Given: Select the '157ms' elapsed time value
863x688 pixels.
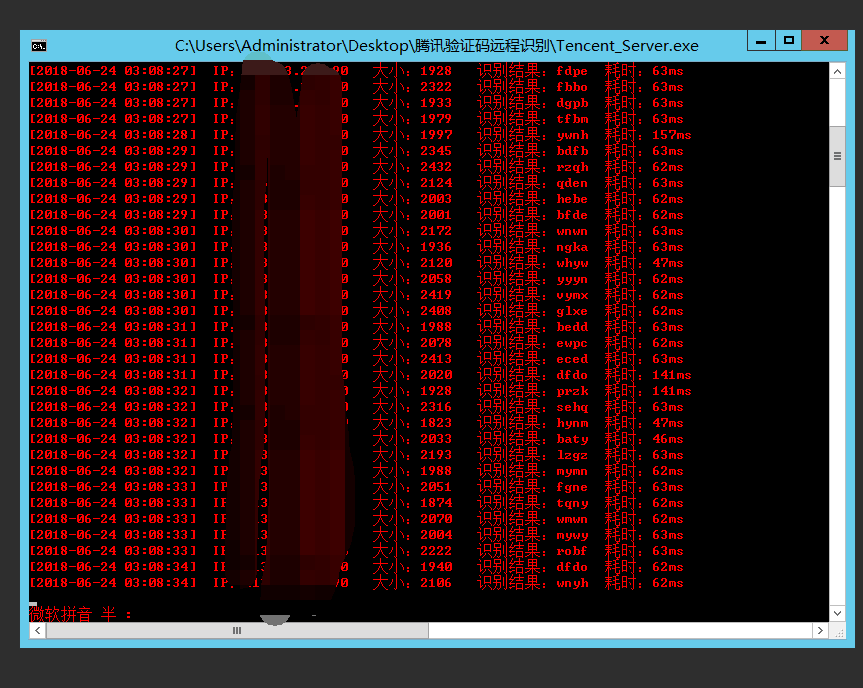Looking at the screenshot, I should tap(671, 135).
